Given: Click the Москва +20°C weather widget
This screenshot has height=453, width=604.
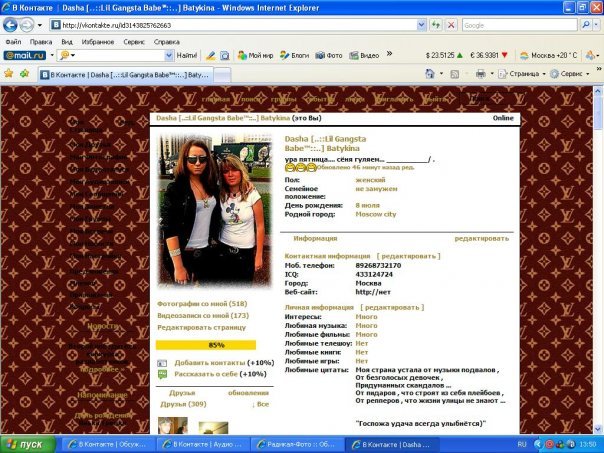Looking at the screenshot, I should pyautogui.click(x=548, y=55).
